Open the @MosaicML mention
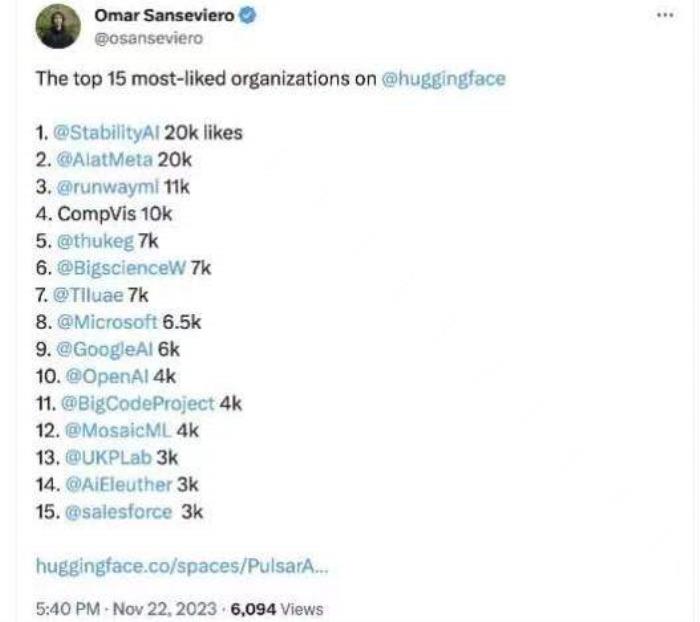 (118, 430)
